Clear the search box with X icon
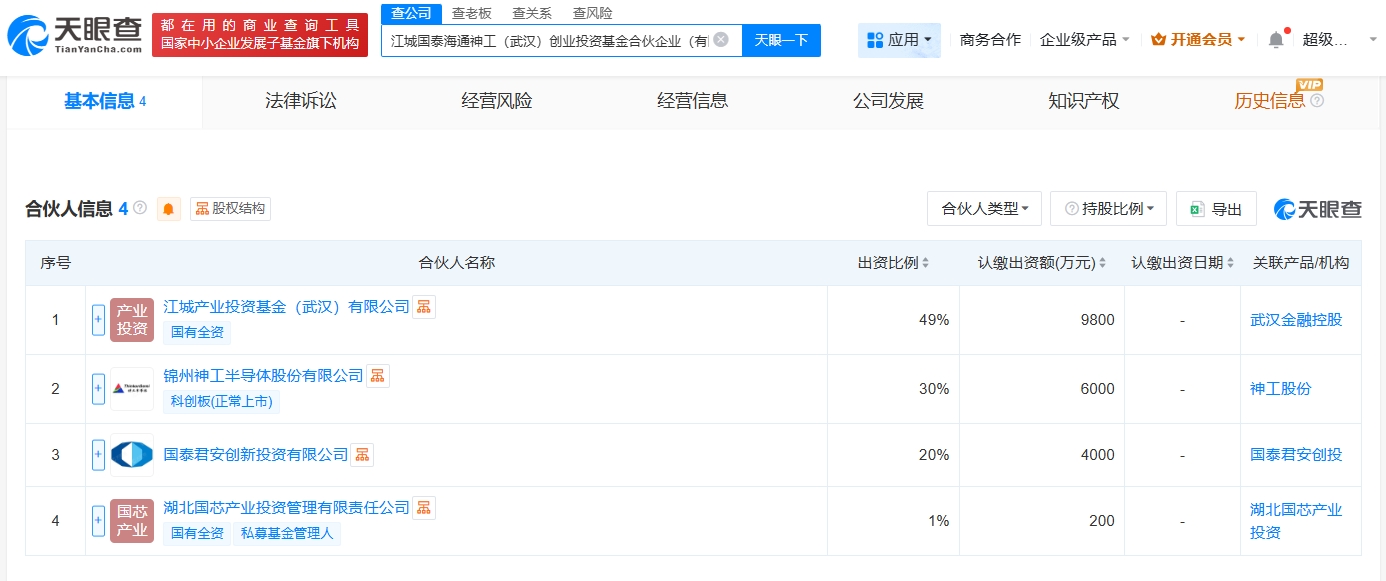Viewport: 1386px width, 581px height. pyautogui.click(x=720, y=40)
